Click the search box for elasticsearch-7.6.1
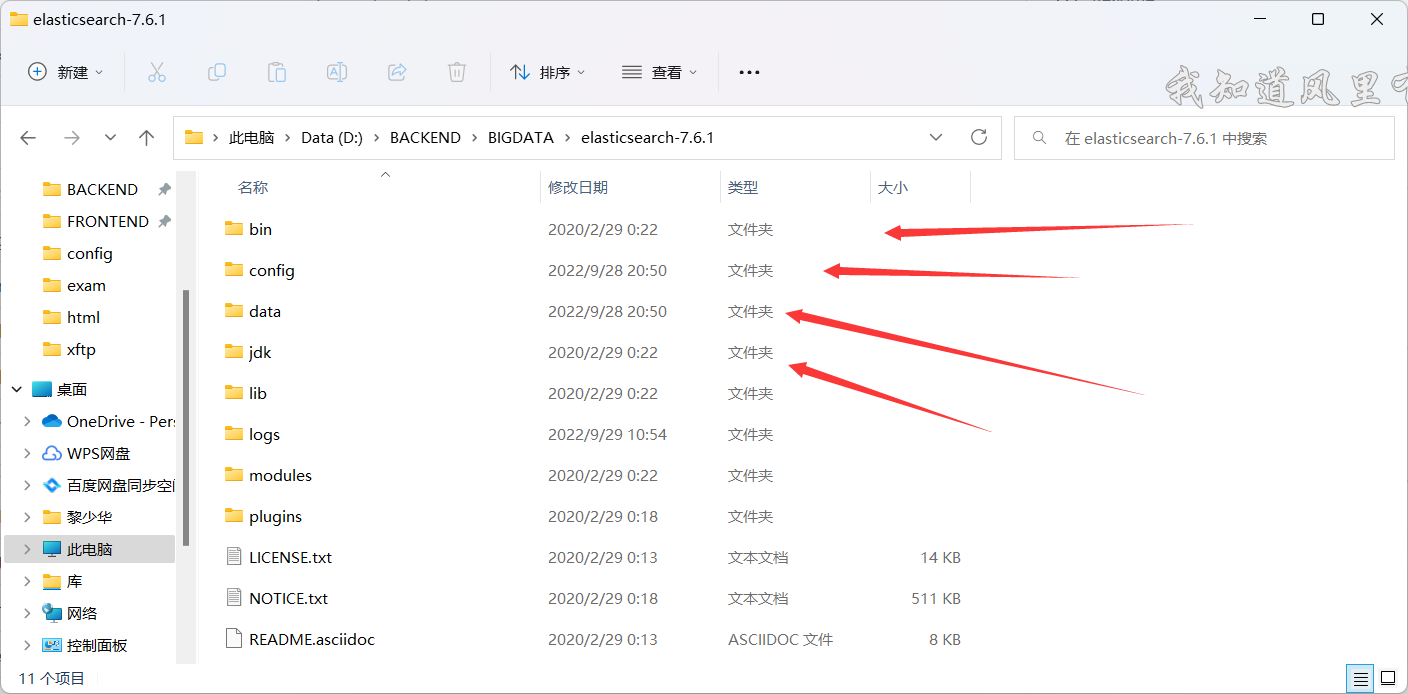This screenshot has height=694, width=1408. (x=1204, y=138)
